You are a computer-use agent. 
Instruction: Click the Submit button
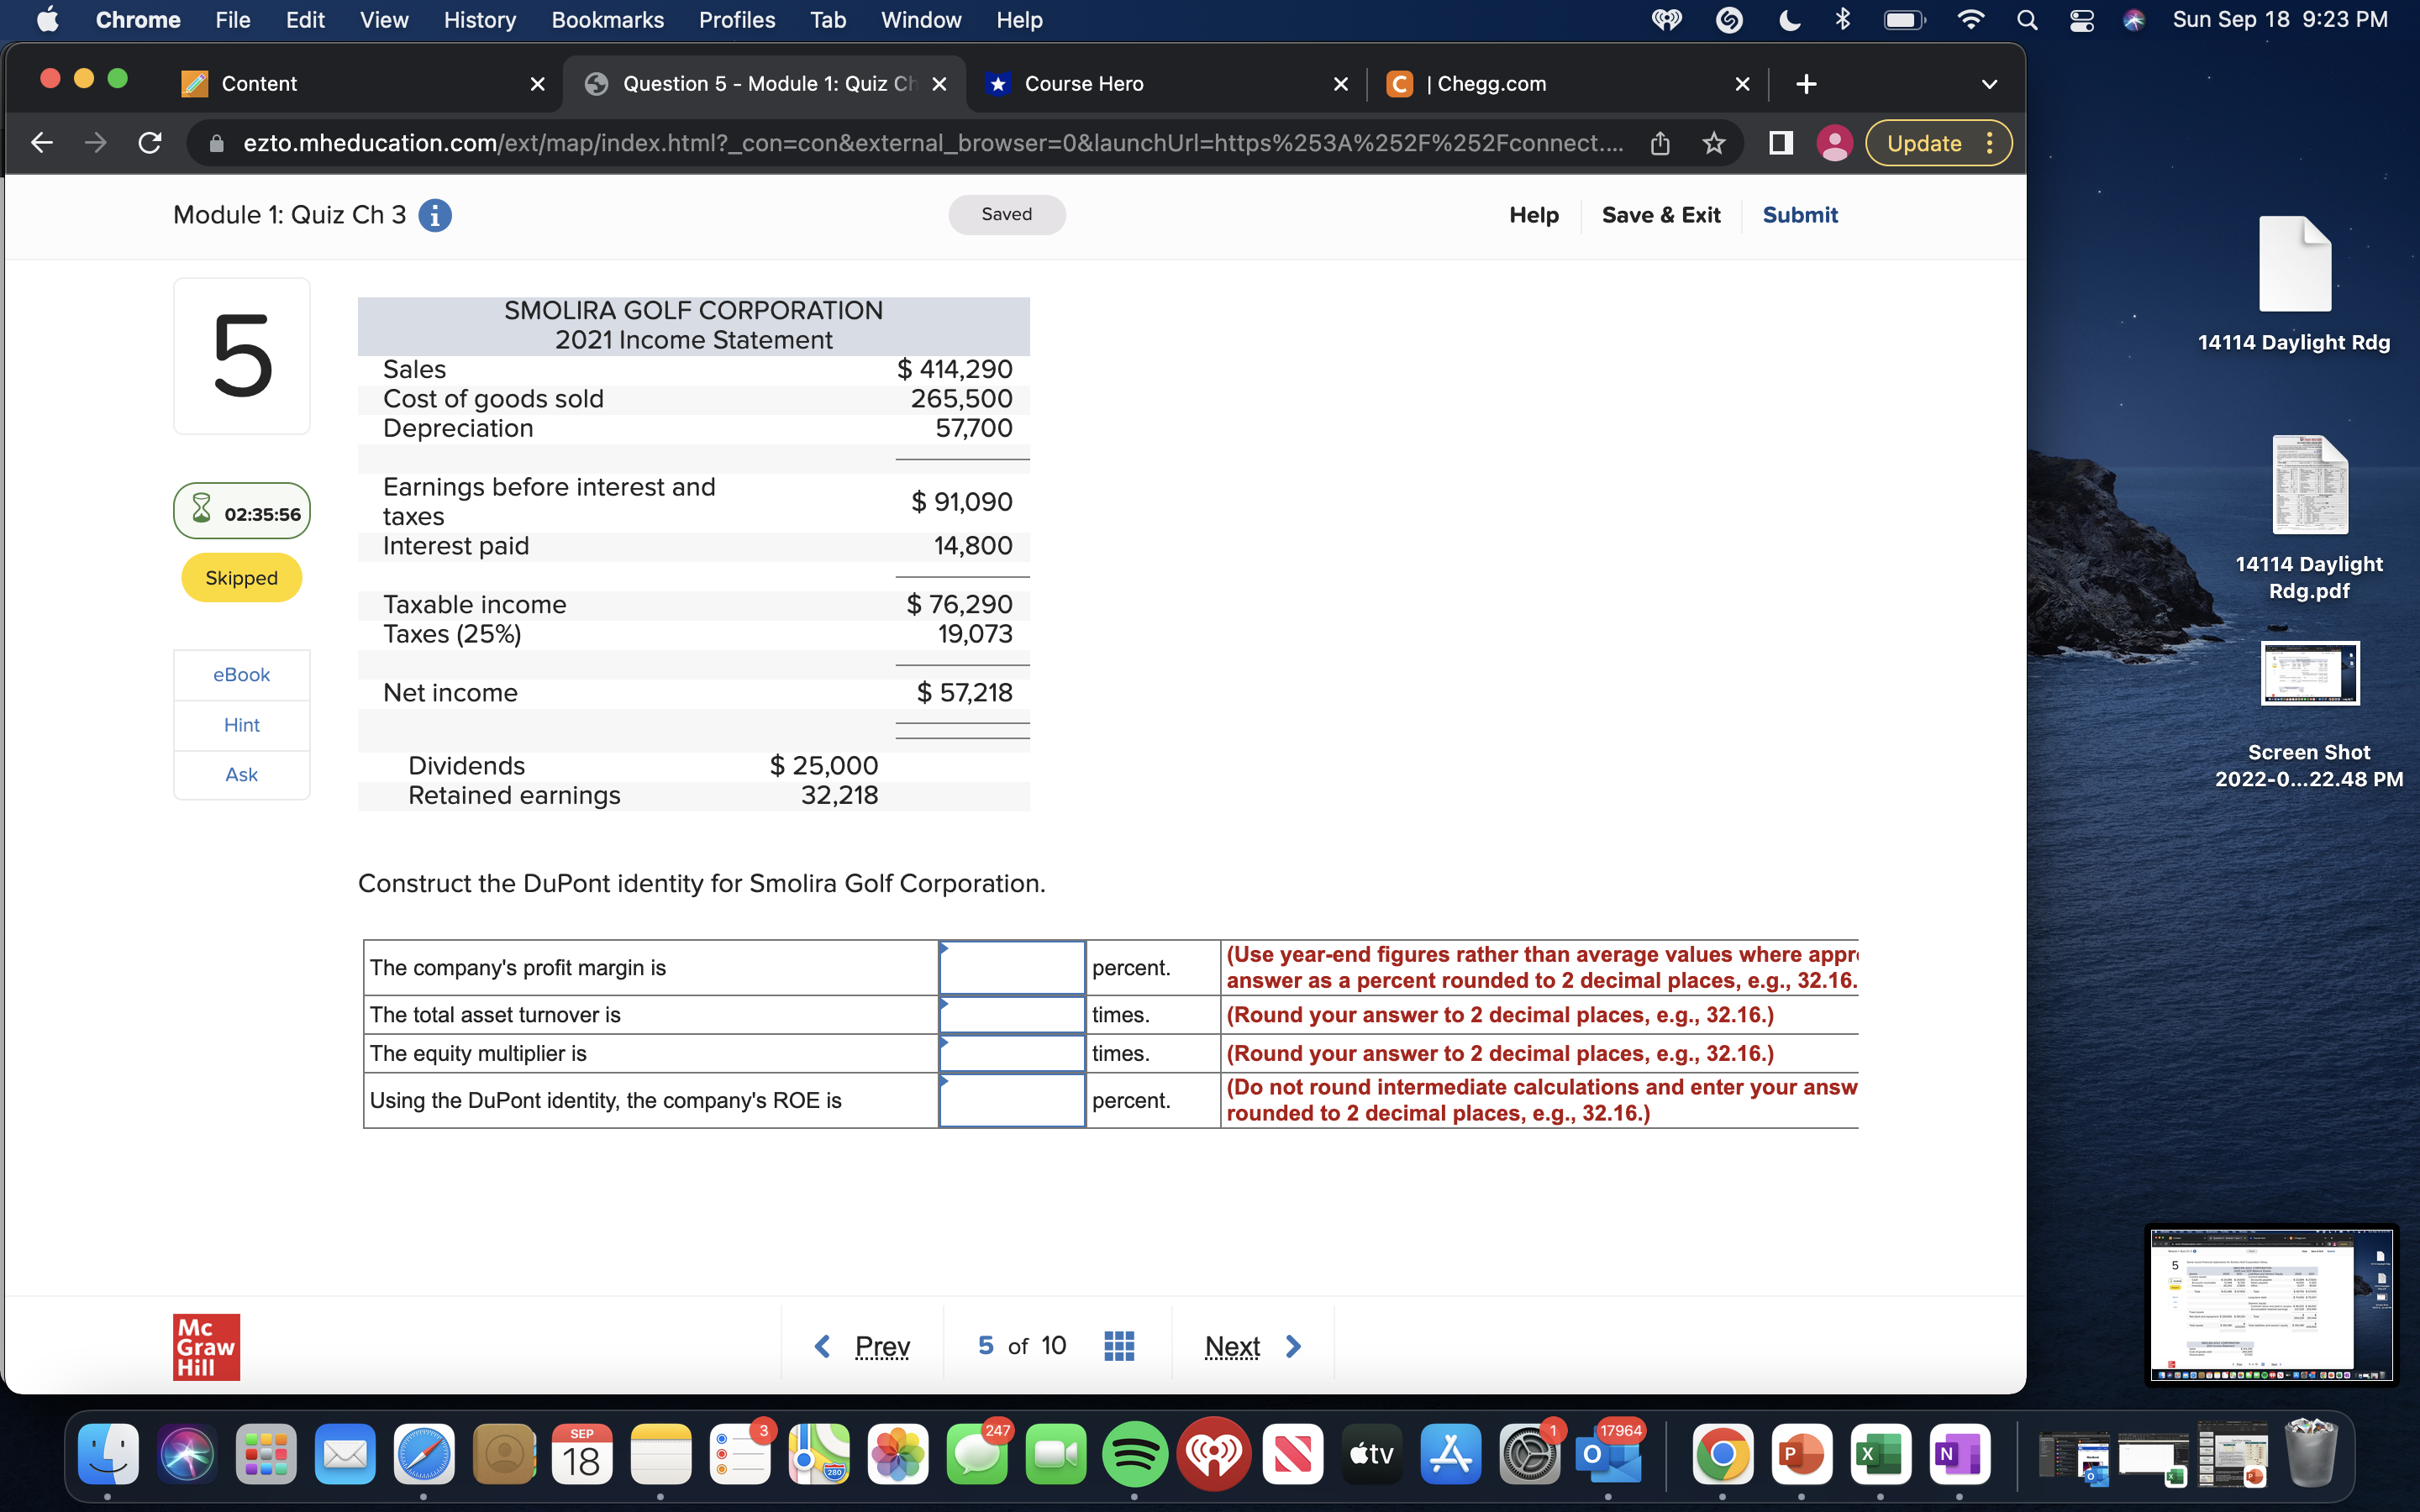[1800, 215]
